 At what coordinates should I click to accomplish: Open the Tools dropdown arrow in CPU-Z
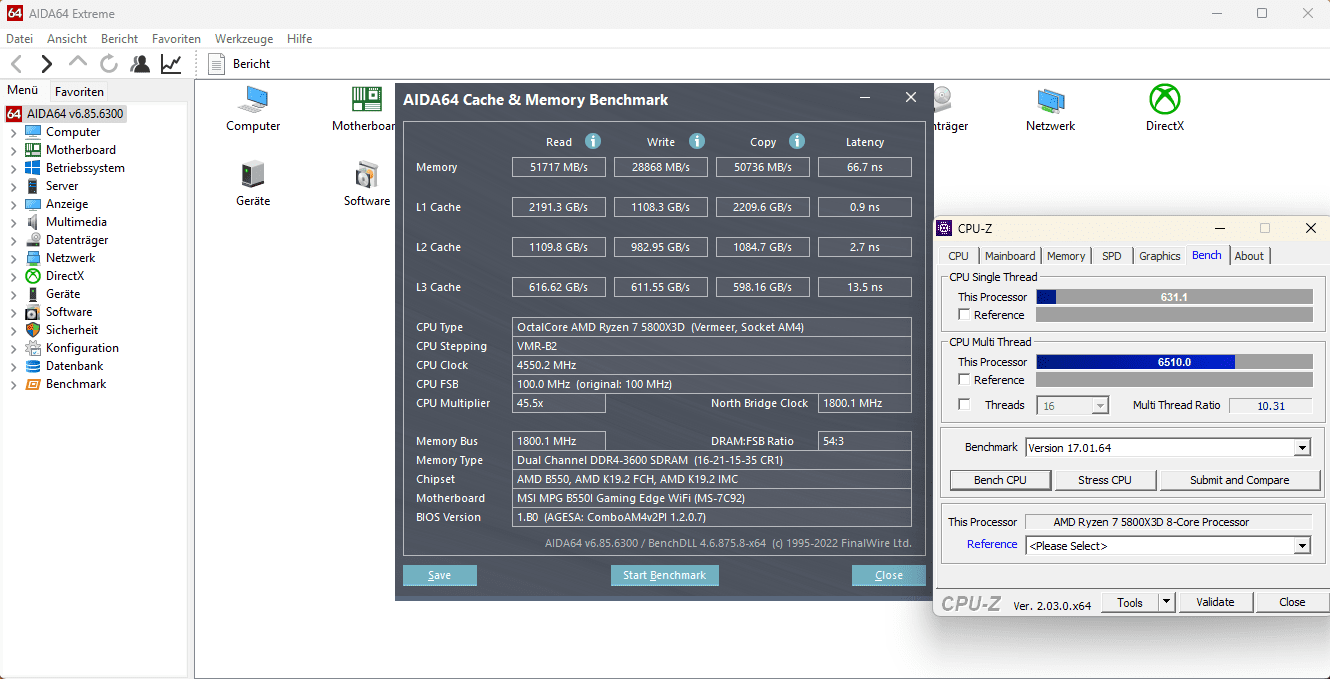tap(1166, 602)
